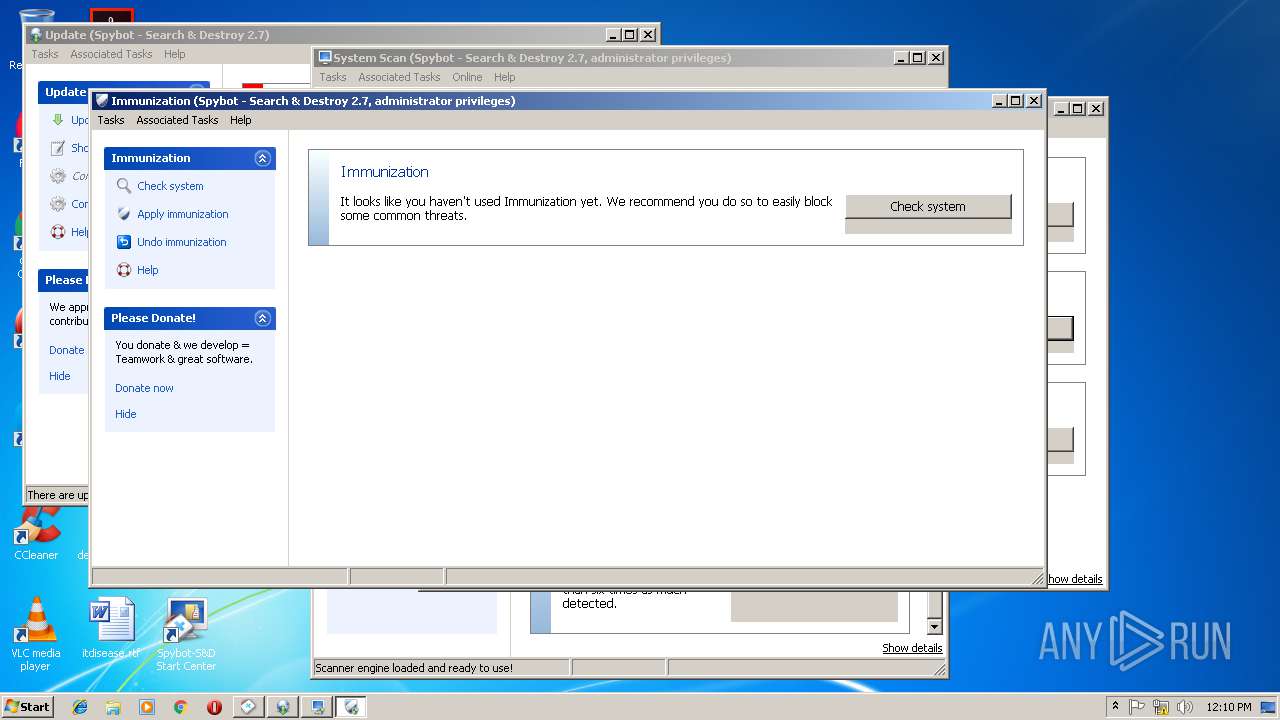Click Show details link in System Scan window

coord(912,648)
